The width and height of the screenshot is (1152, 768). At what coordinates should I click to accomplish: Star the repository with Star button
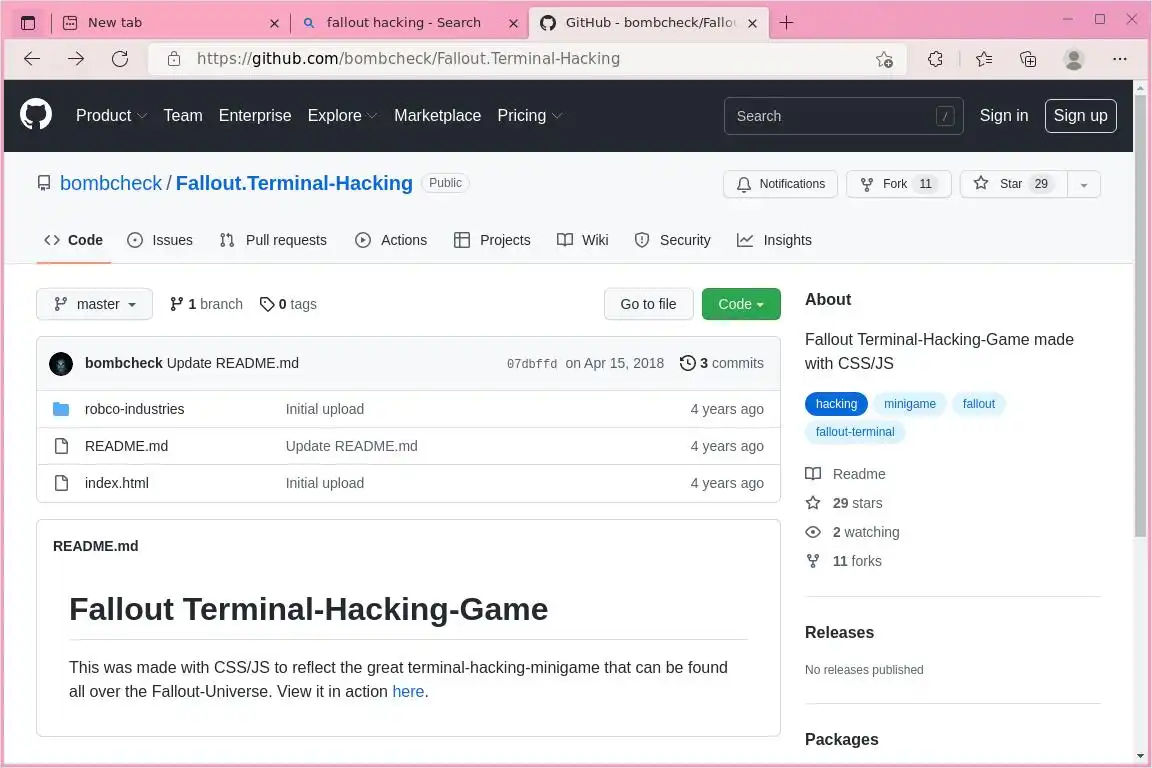pos(1013,184)
